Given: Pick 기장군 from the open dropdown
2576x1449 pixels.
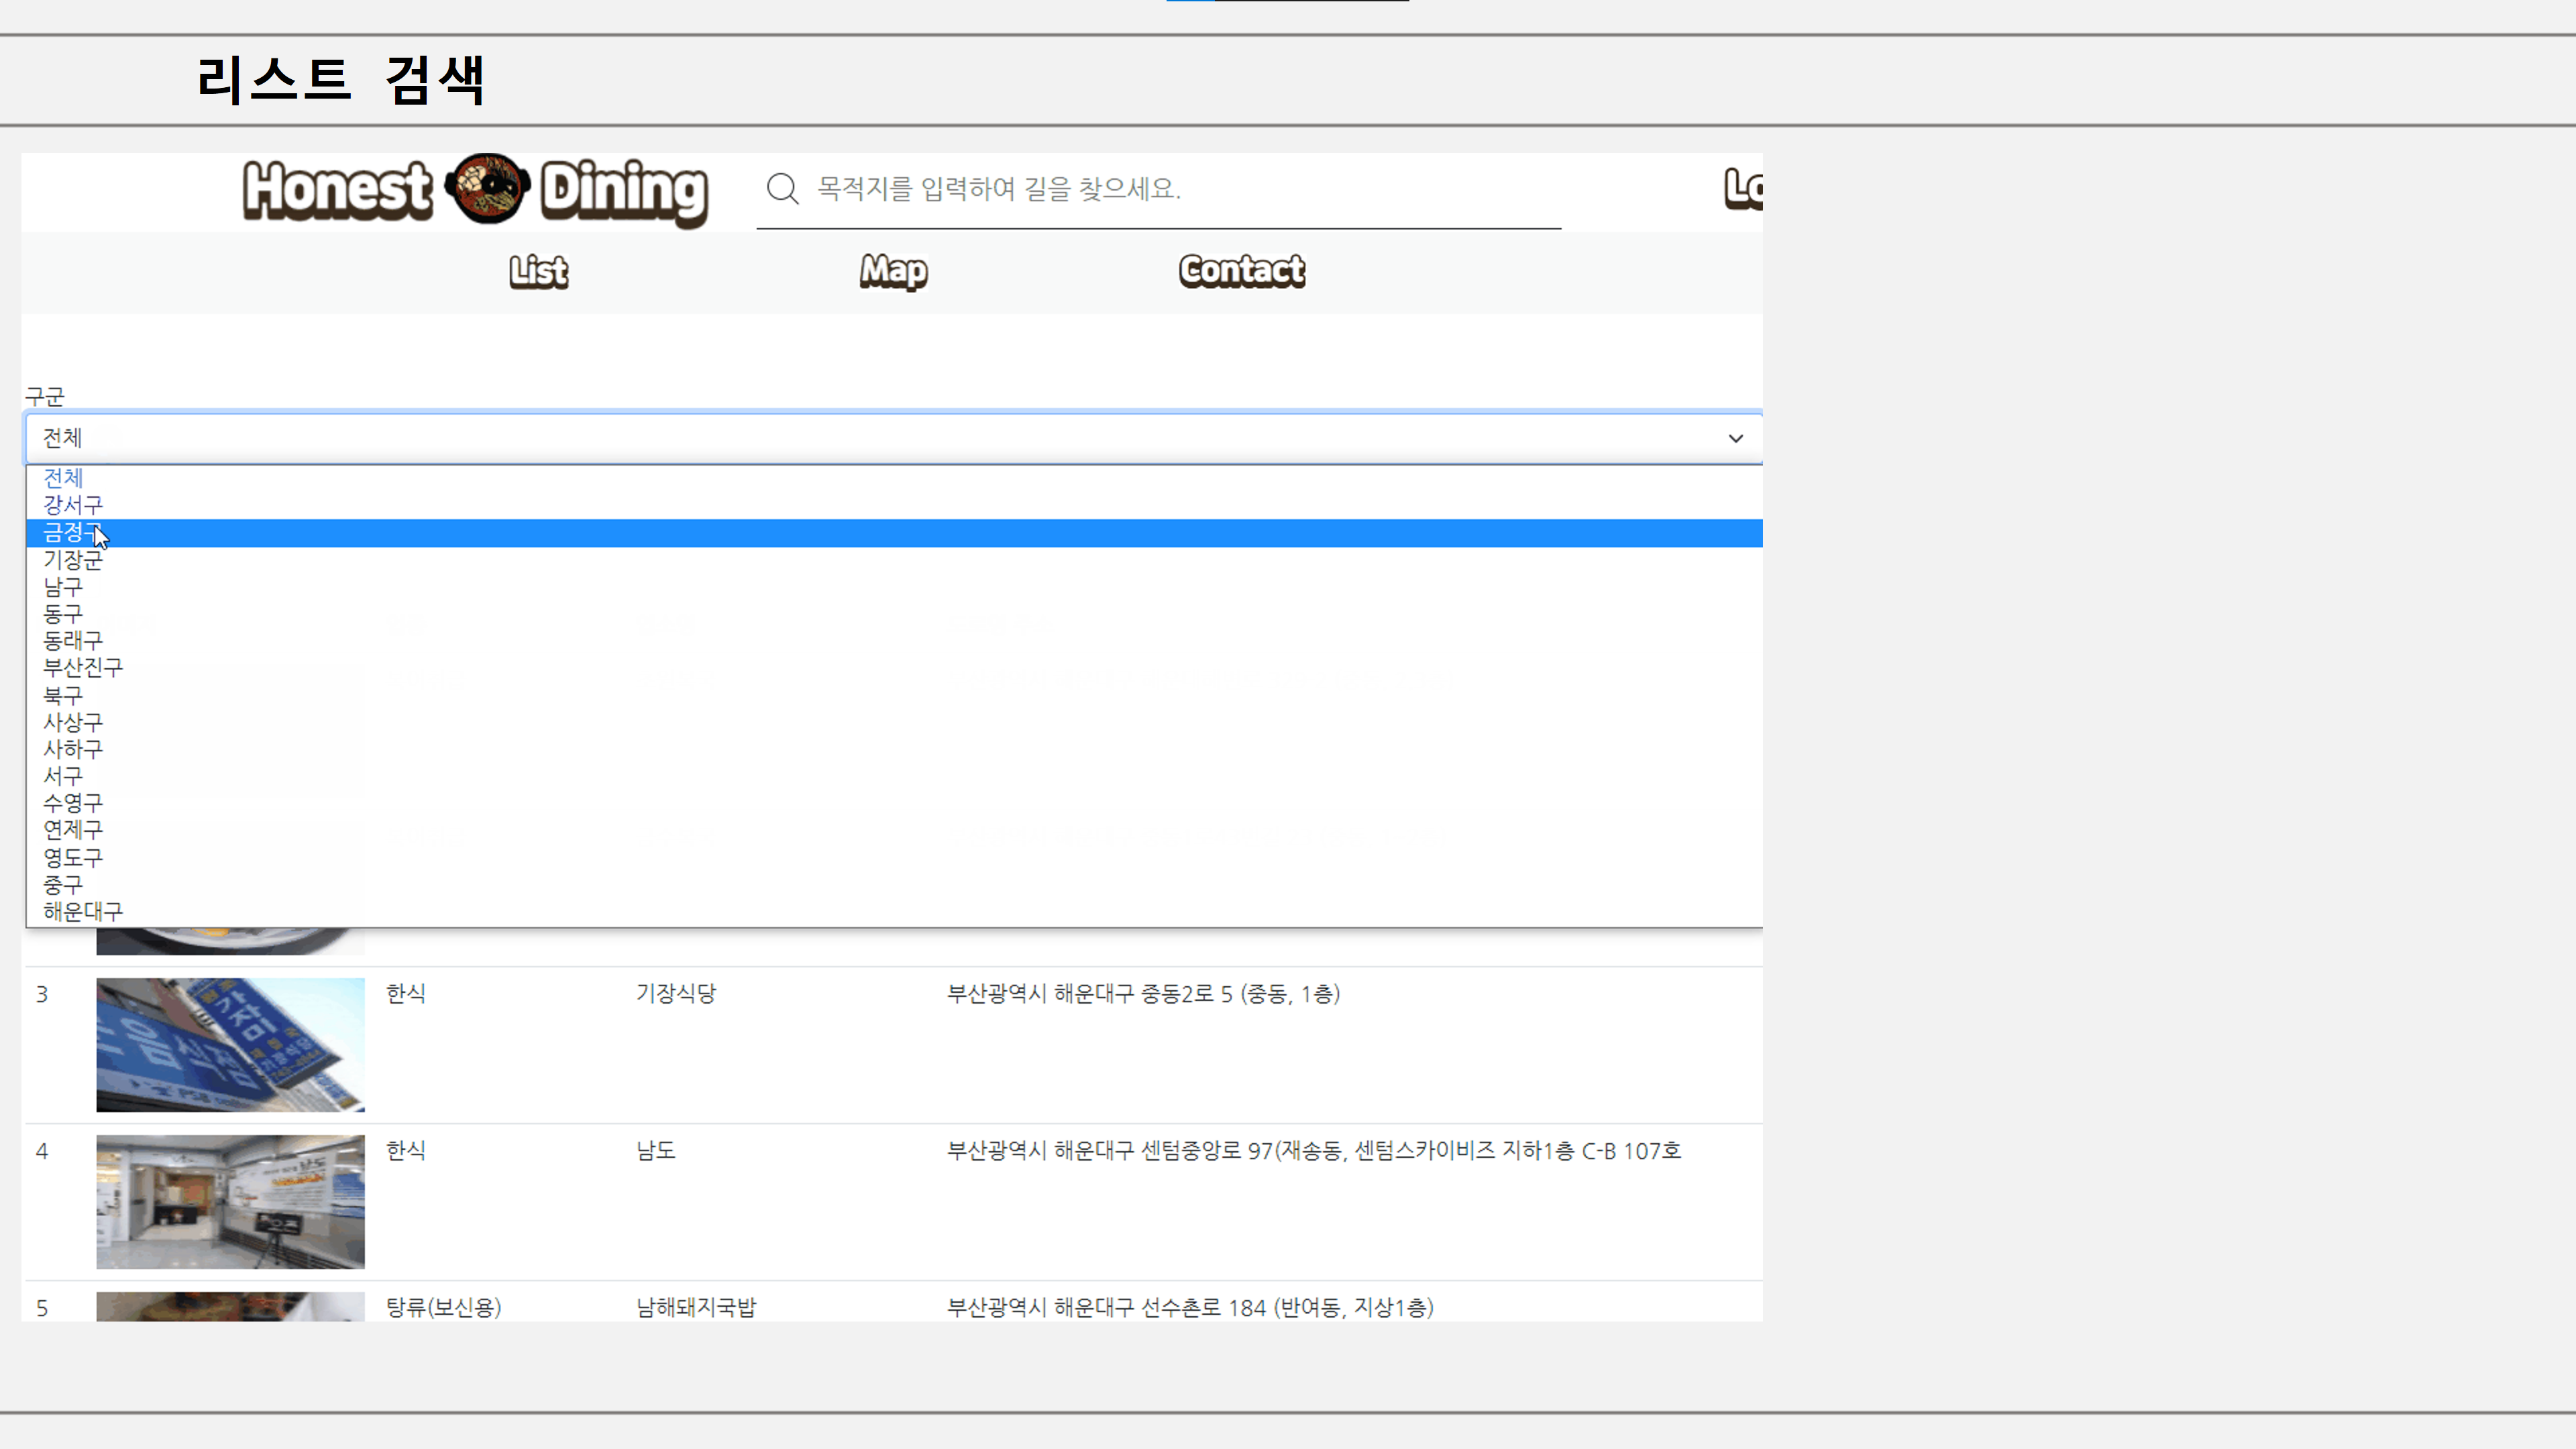Looking at the screenshot, I should pos(73,560).
